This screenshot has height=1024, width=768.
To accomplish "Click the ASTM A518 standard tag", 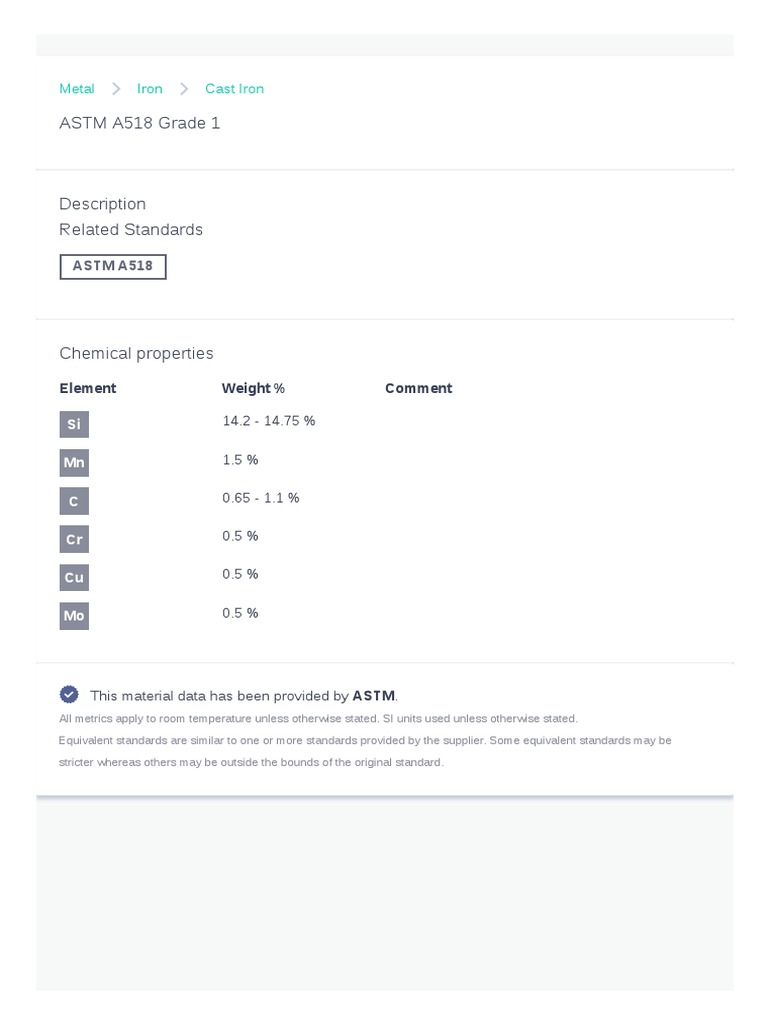I will [113, 266].
